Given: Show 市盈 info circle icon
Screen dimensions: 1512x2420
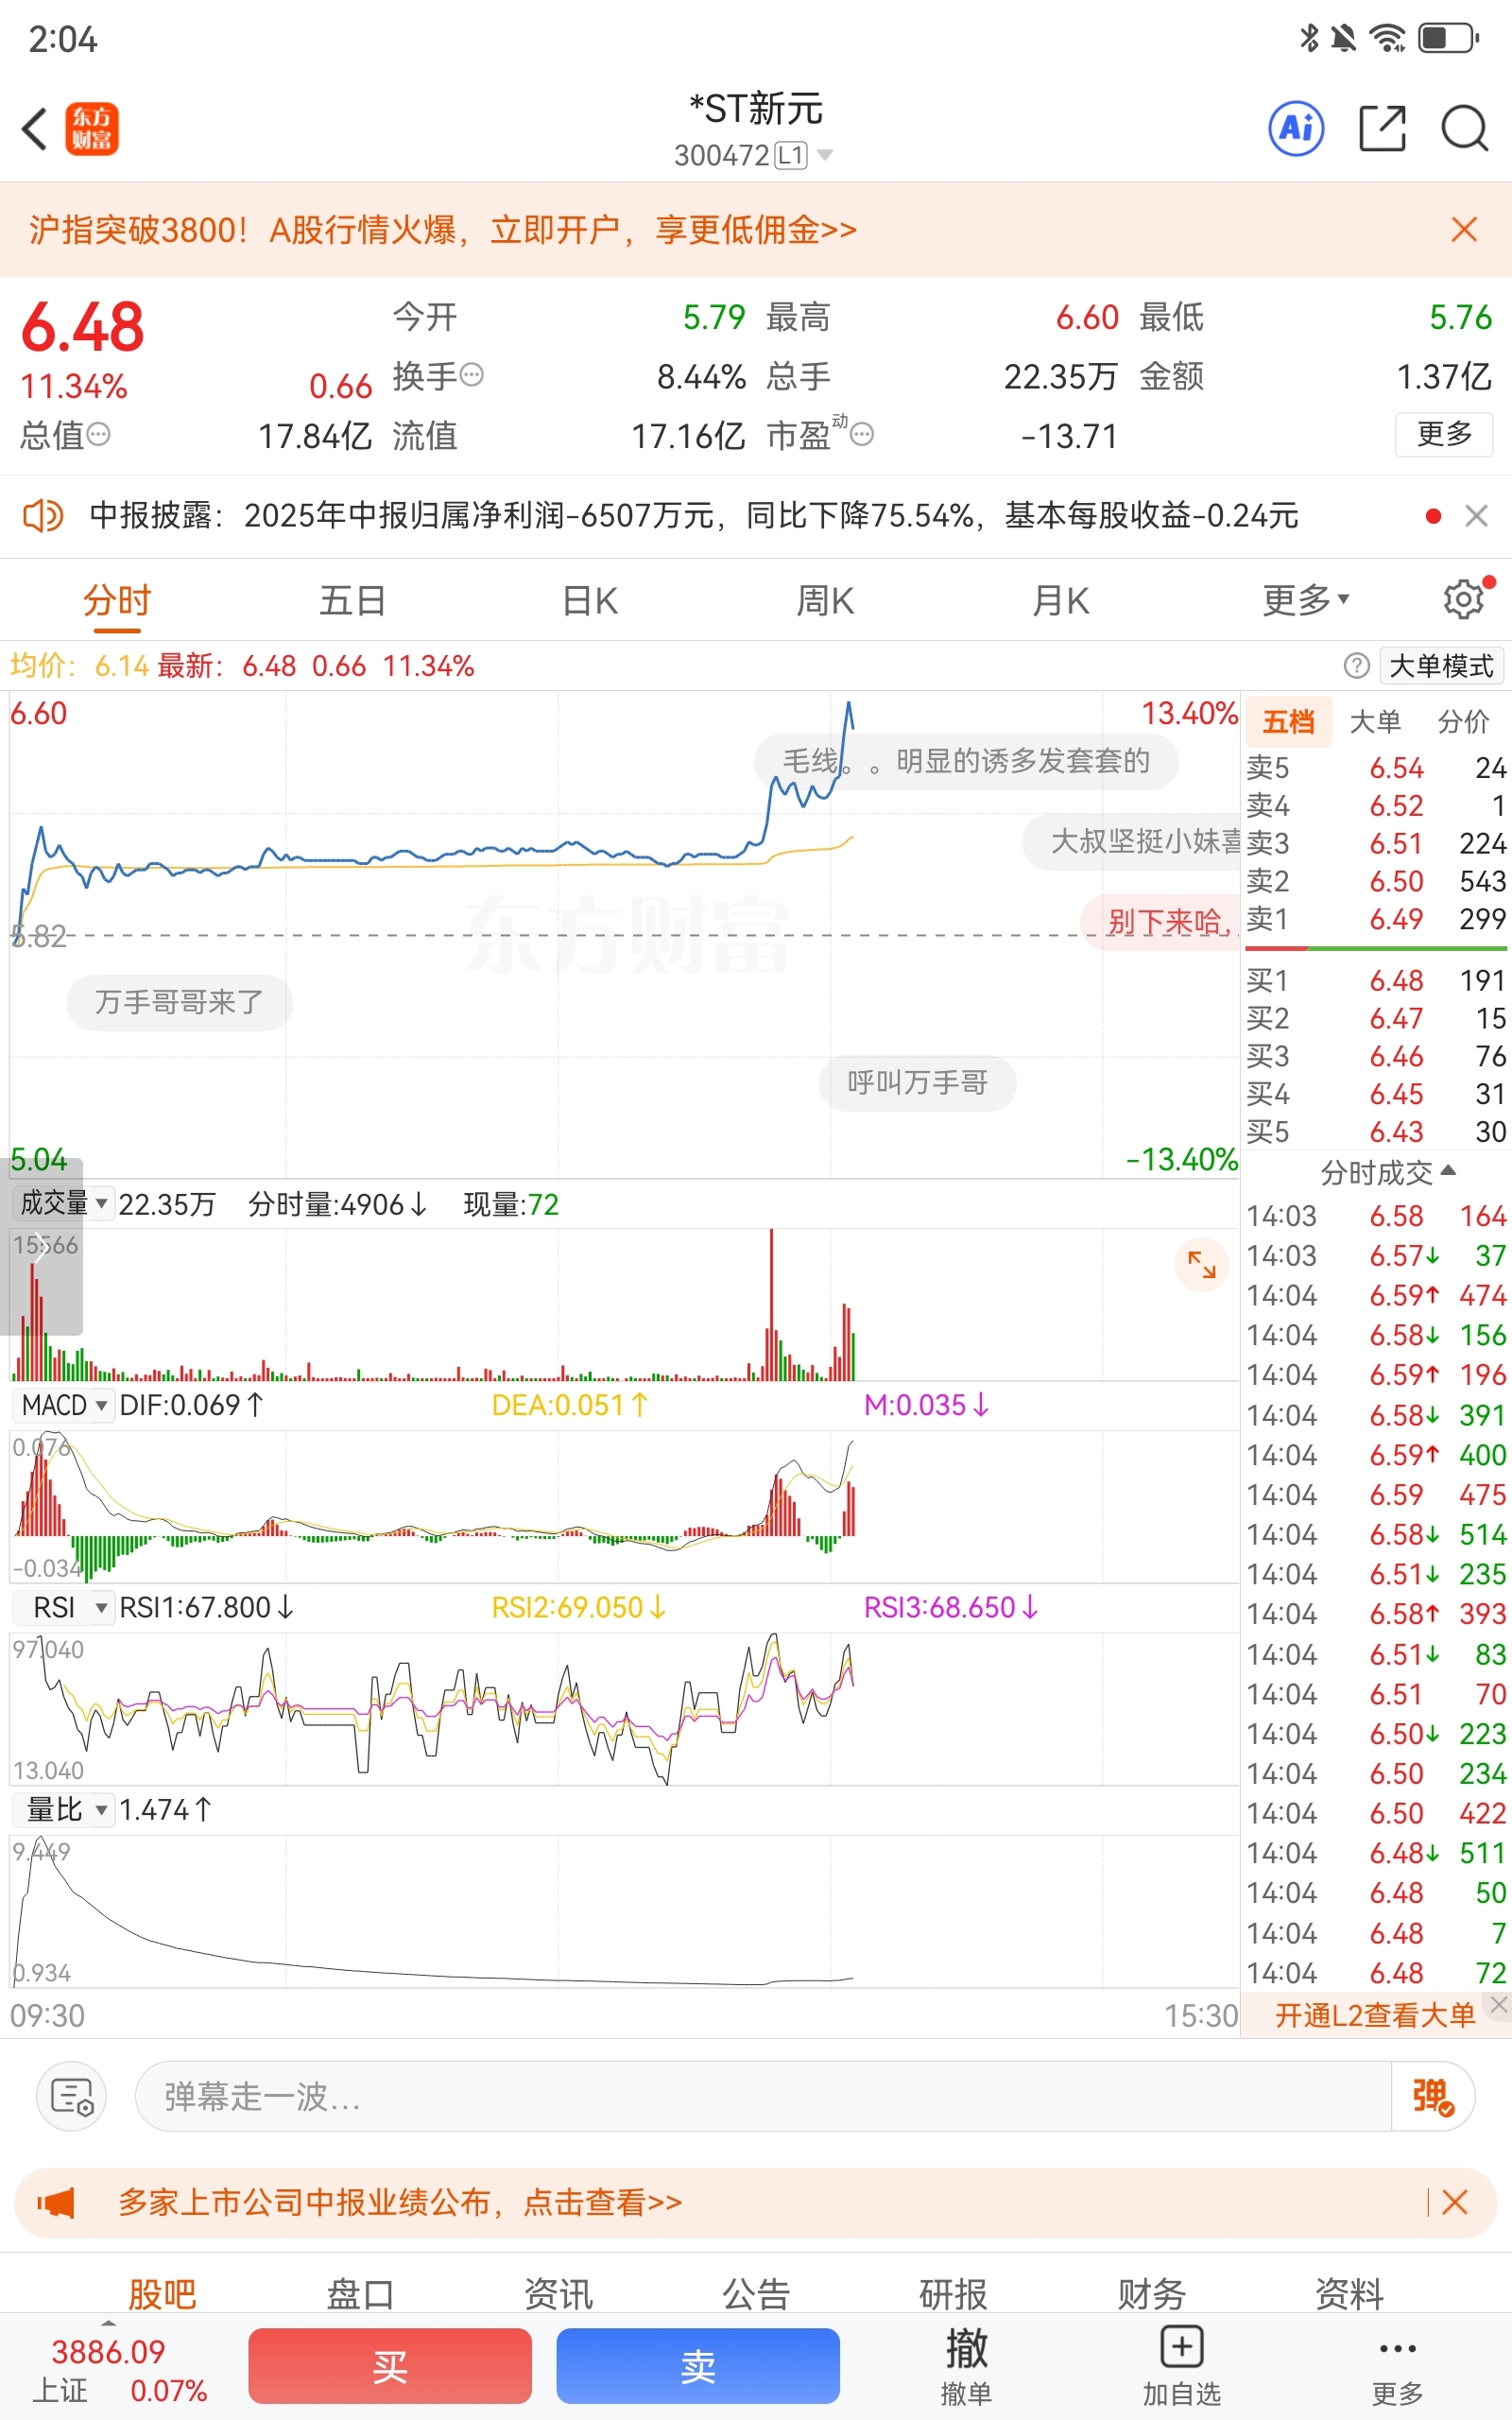Looking at the screenshot, I should (x=862, y=434).
